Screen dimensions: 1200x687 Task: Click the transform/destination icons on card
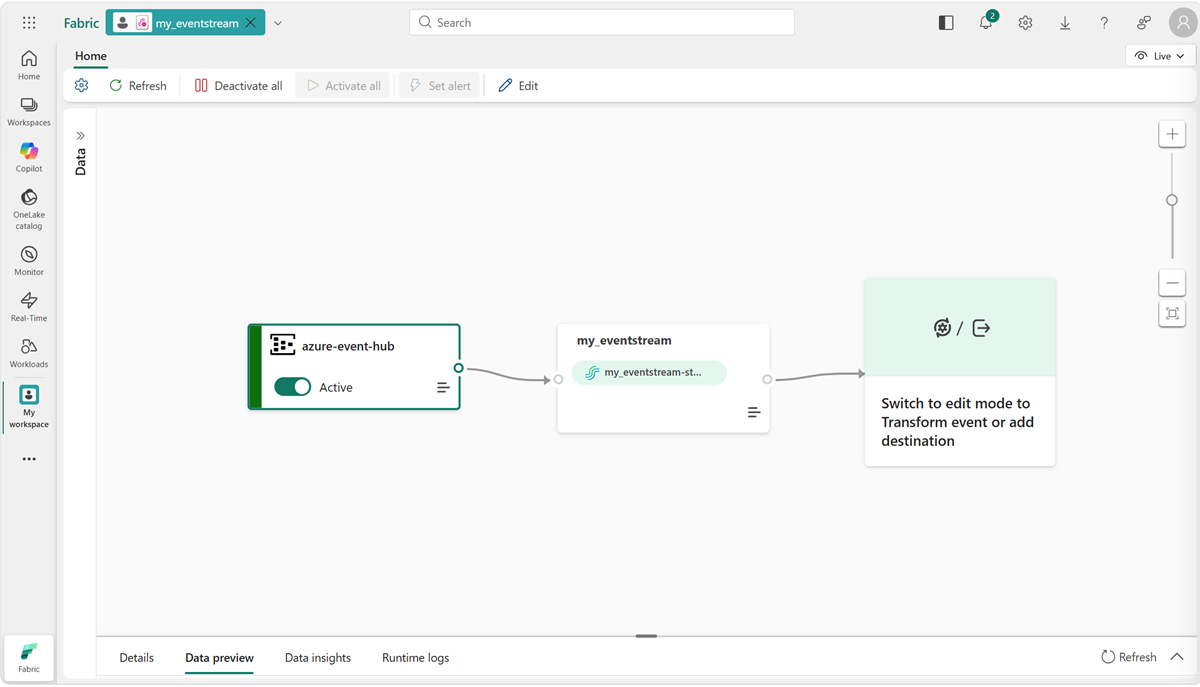tap(960, 328)
